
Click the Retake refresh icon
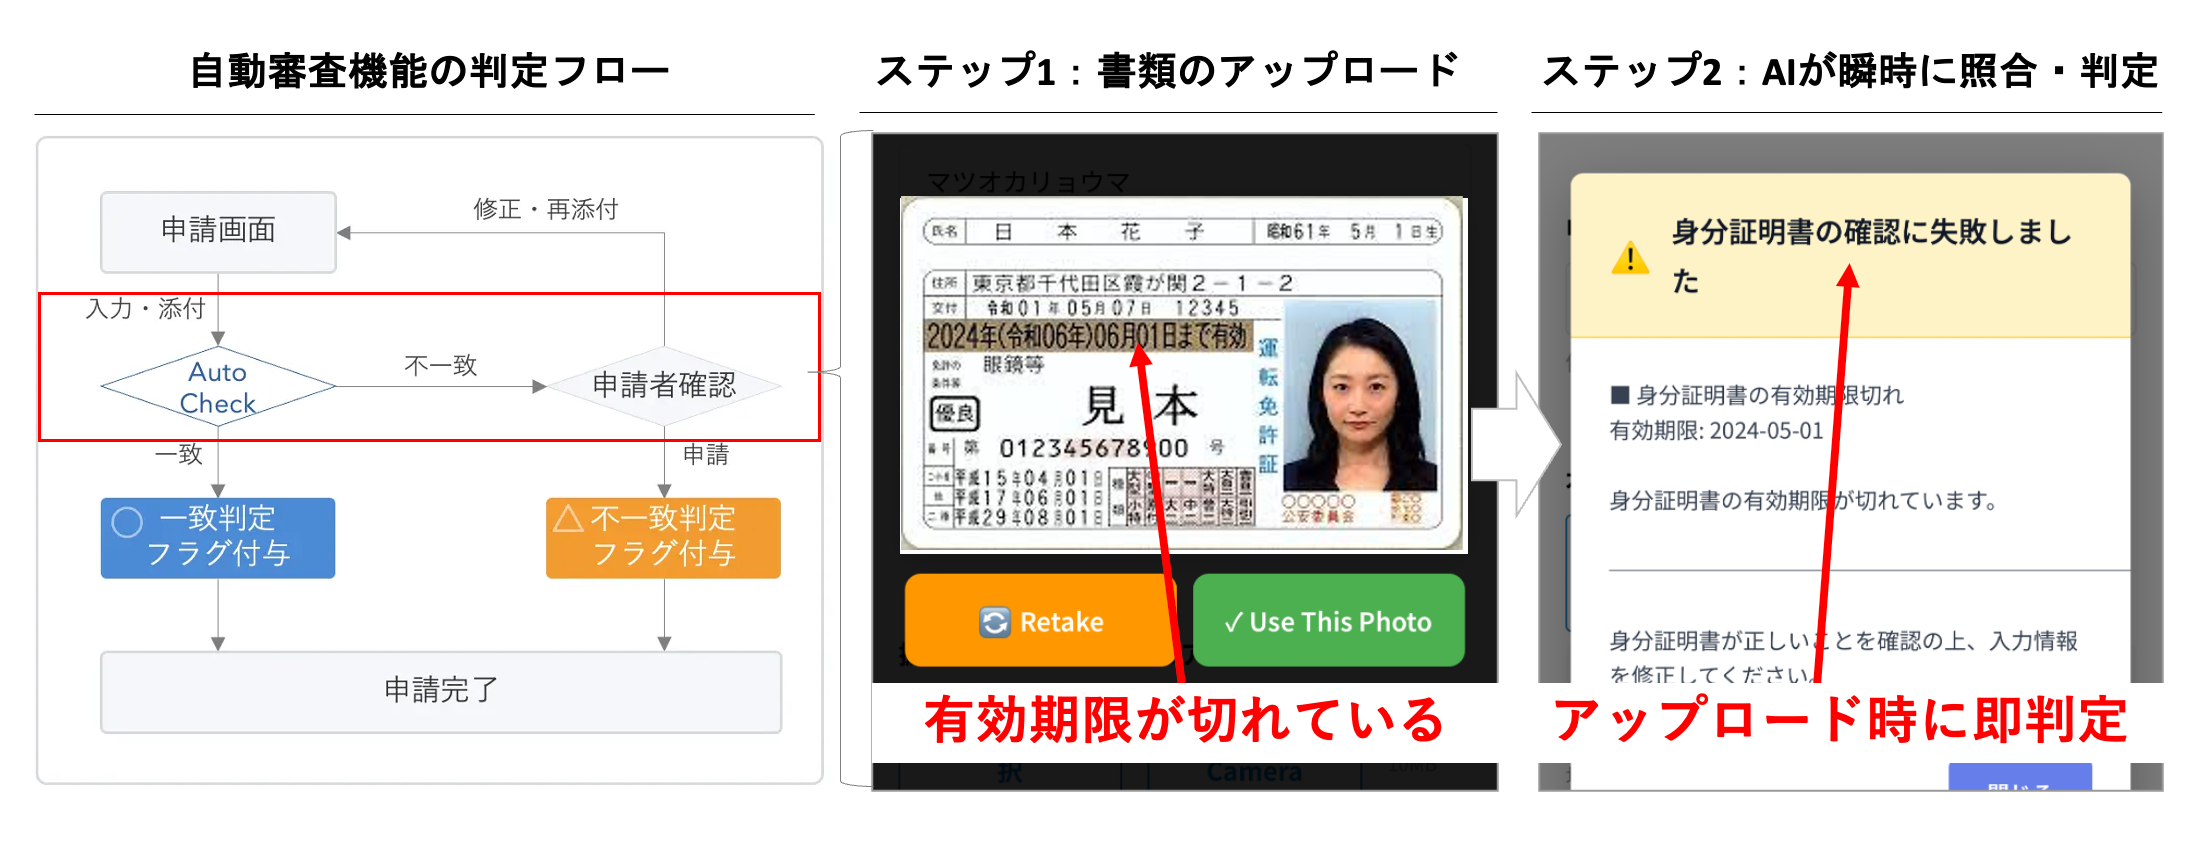point(995,622)
